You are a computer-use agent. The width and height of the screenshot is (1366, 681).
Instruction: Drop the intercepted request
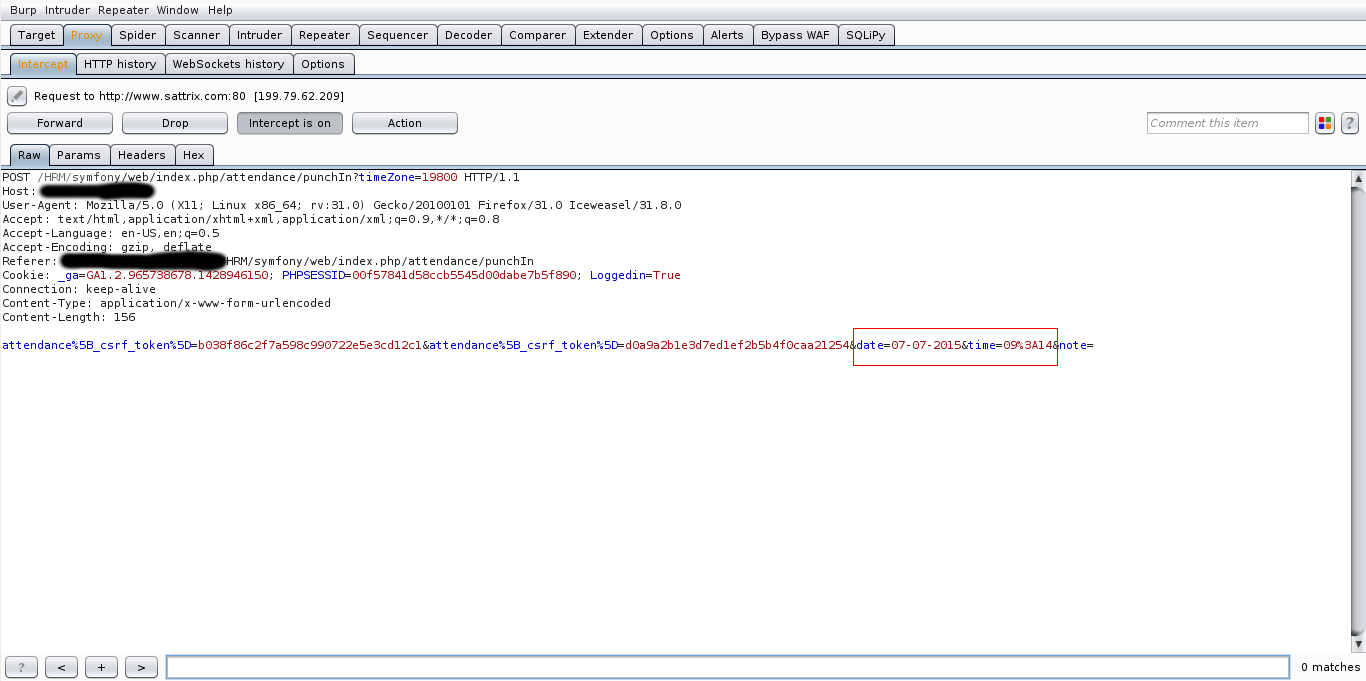pos(175,123)
